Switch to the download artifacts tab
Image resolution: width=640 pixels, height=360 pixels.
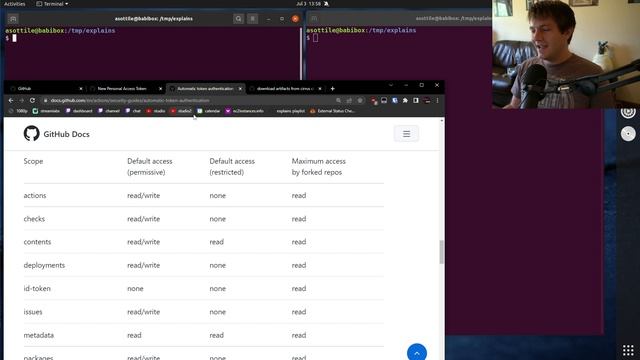286,89
